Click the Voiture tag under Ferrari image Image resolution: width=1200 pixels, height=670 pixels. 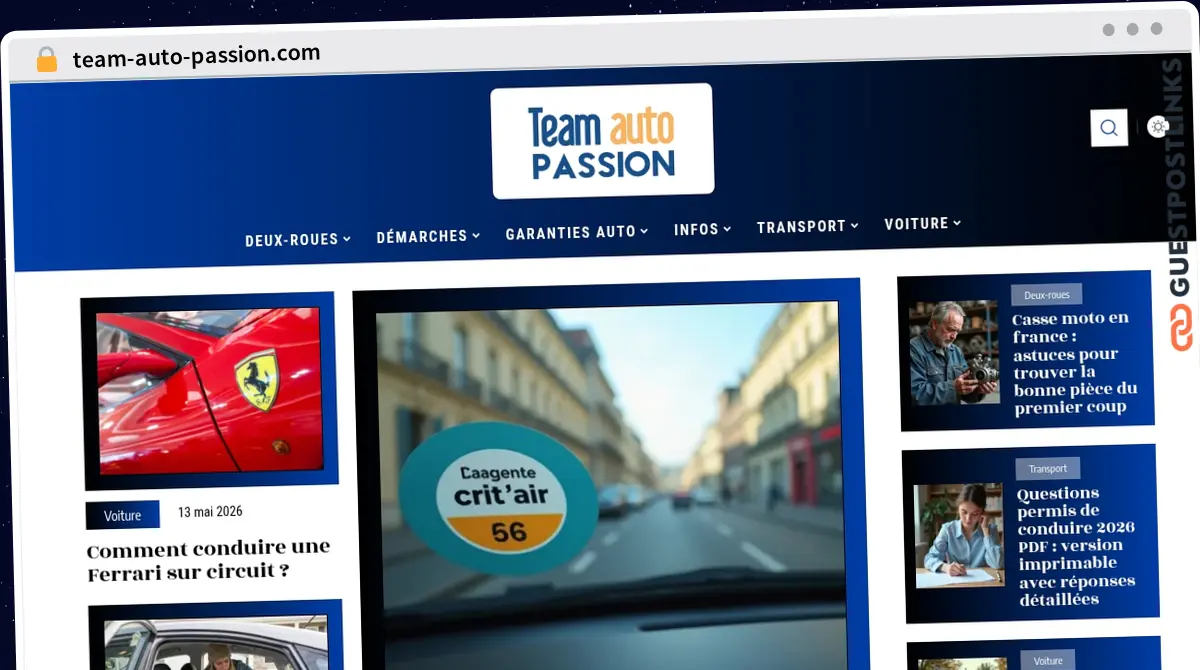click(123, 515)
